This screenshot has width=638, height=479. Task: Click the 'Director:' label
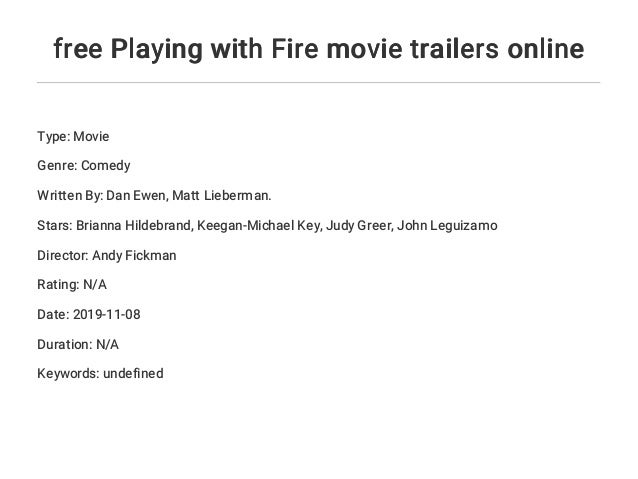coord(63,256)
